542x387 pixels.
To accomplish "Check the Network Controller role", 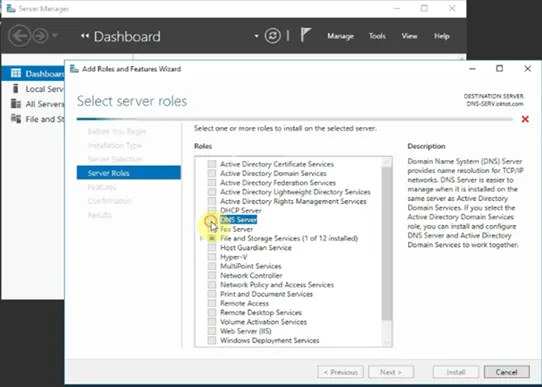I will [212, 275].
